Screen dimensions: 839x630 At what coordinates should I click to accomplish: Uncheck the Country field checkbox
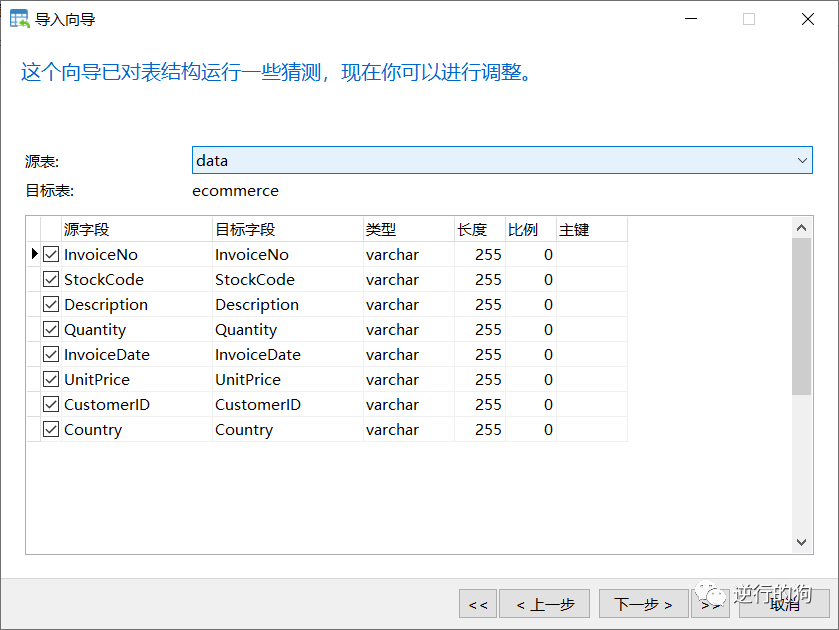tap(51, 429)
